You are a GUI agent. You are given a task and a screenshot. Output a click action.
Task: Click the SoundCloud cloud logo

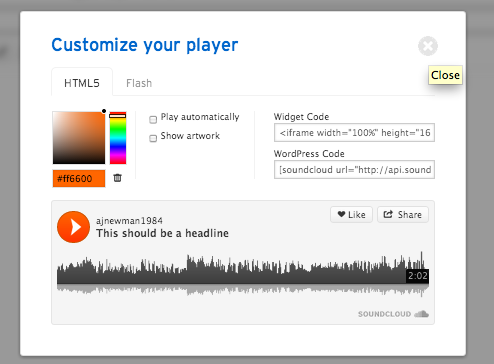click(x=421, y=314)
